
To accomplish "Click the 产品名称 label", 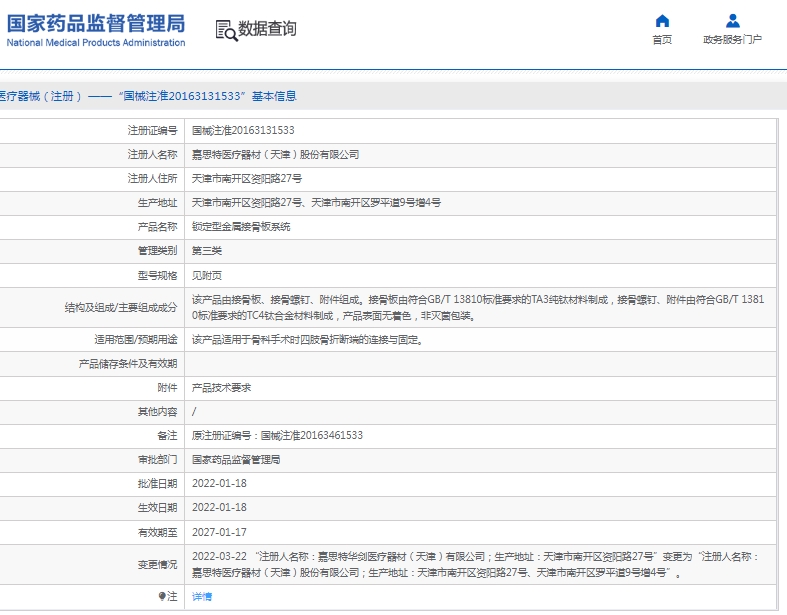I will tap(157, 227).
